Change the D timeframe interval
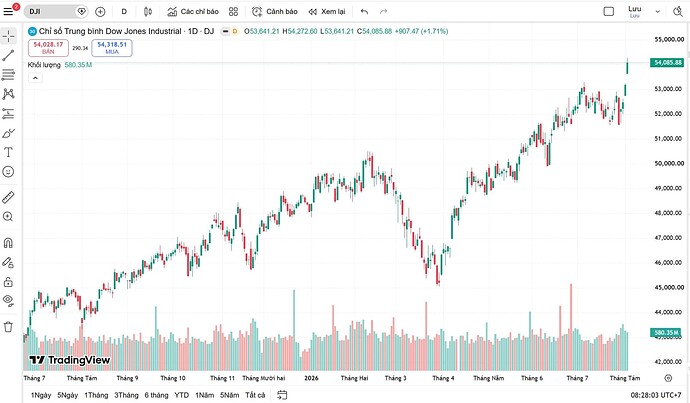 [124, 12]
